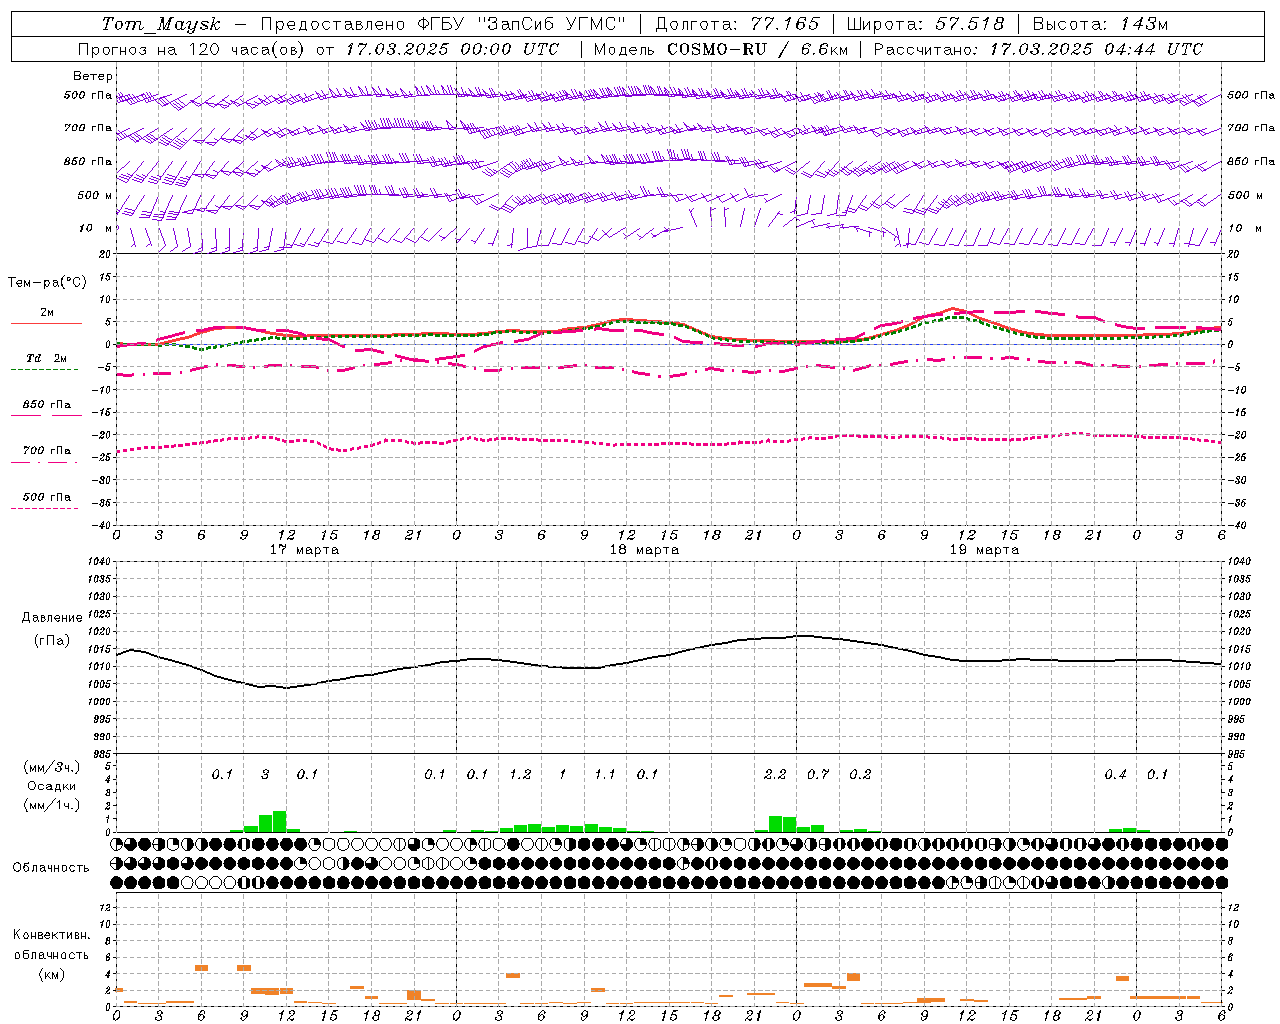1280x1024 pixels.
Task: Click the tallest green precipitation bar on 17 марта
Action: pos(279,821)
